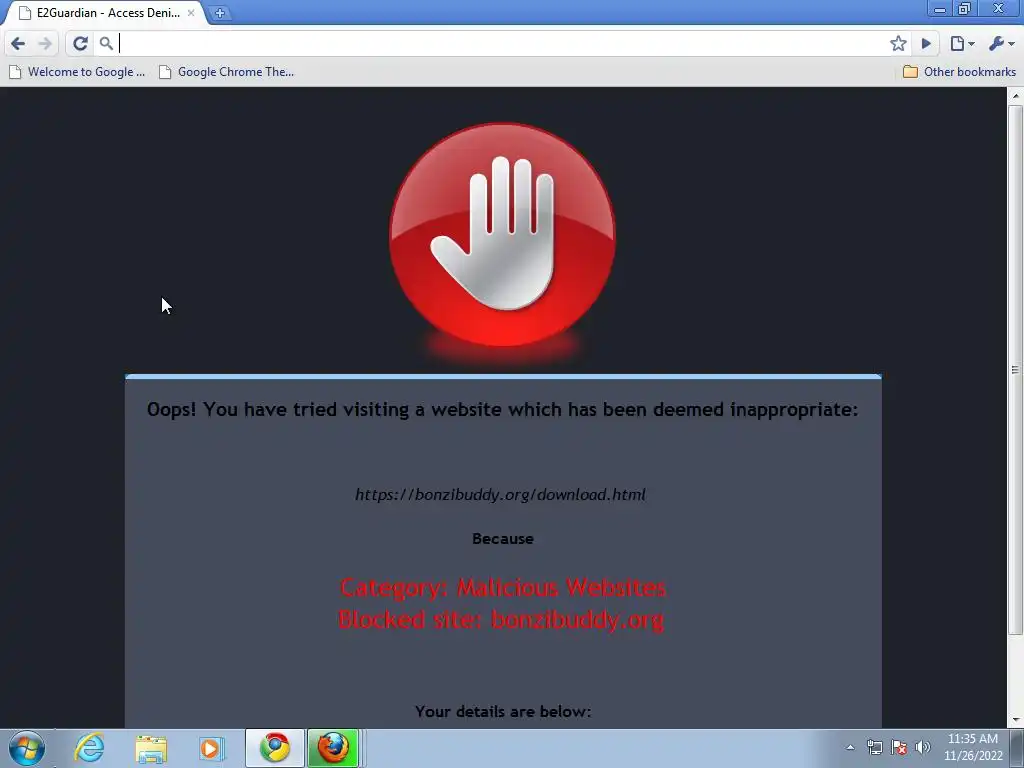The width and height of the screenshot is (1024, 768).
Task: Click the Because label text
Action: (503, 539)
